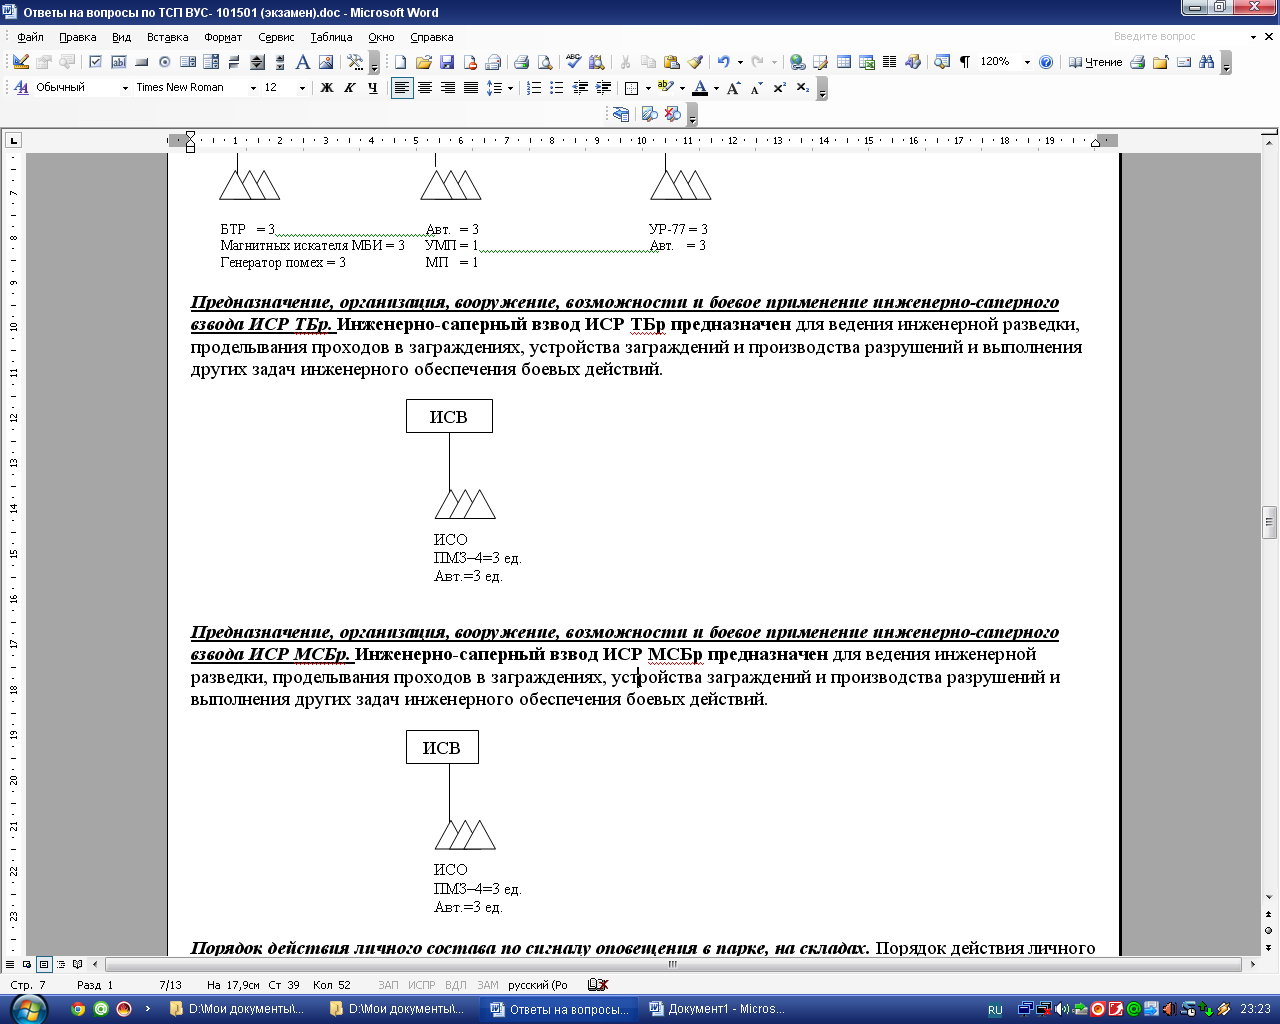The image size is (1280, 1024).
Task: Open the Вставка menu
Action: (x=167, y=37)
